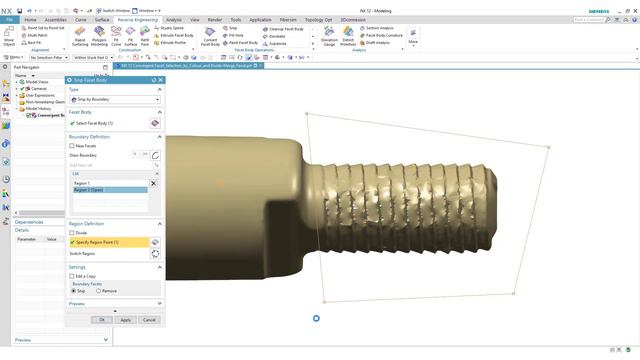The image size is (640, 360).
Task: Click Paint Facet Body
Action: [240, 42]
